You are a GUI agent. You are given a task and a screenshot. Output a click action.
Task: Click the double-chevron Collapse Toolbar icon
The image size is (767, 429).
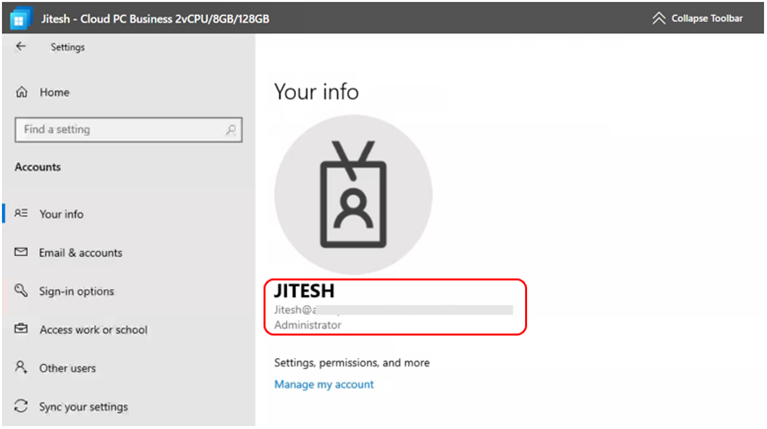coord(658,18)
